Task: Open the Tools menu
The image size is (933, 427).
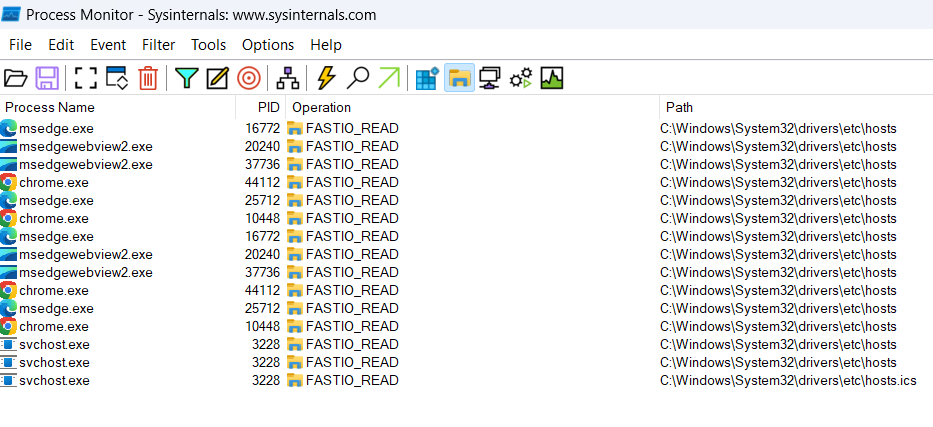Action: click(x=209, y=45)
